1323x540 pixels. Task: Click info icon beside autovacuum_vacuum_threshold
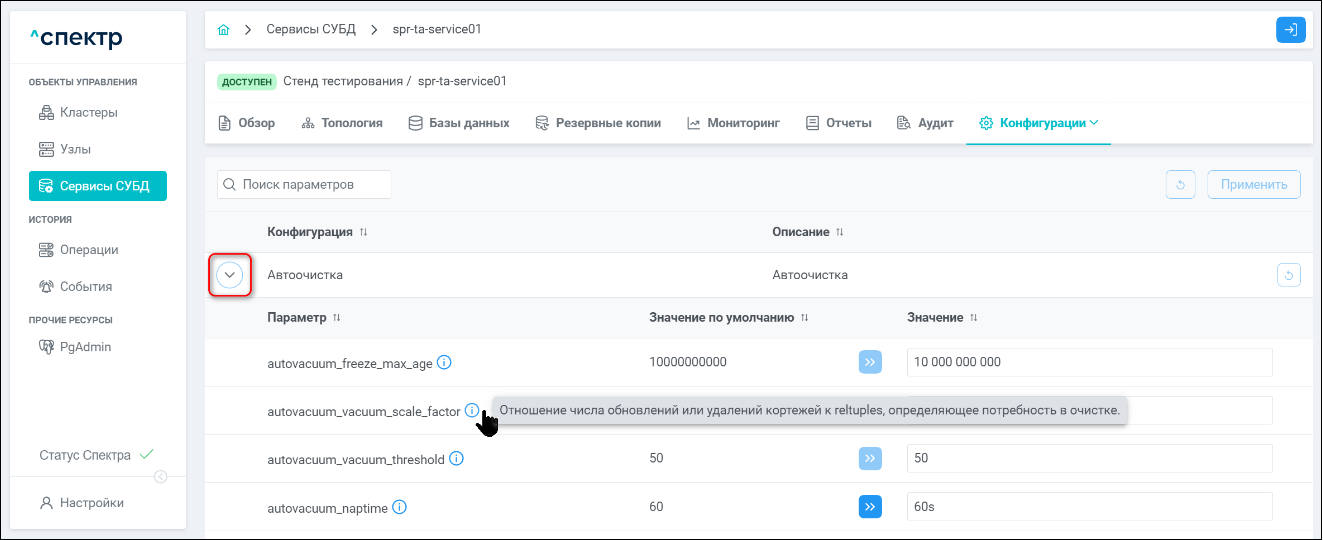click(x=456, y=459)
